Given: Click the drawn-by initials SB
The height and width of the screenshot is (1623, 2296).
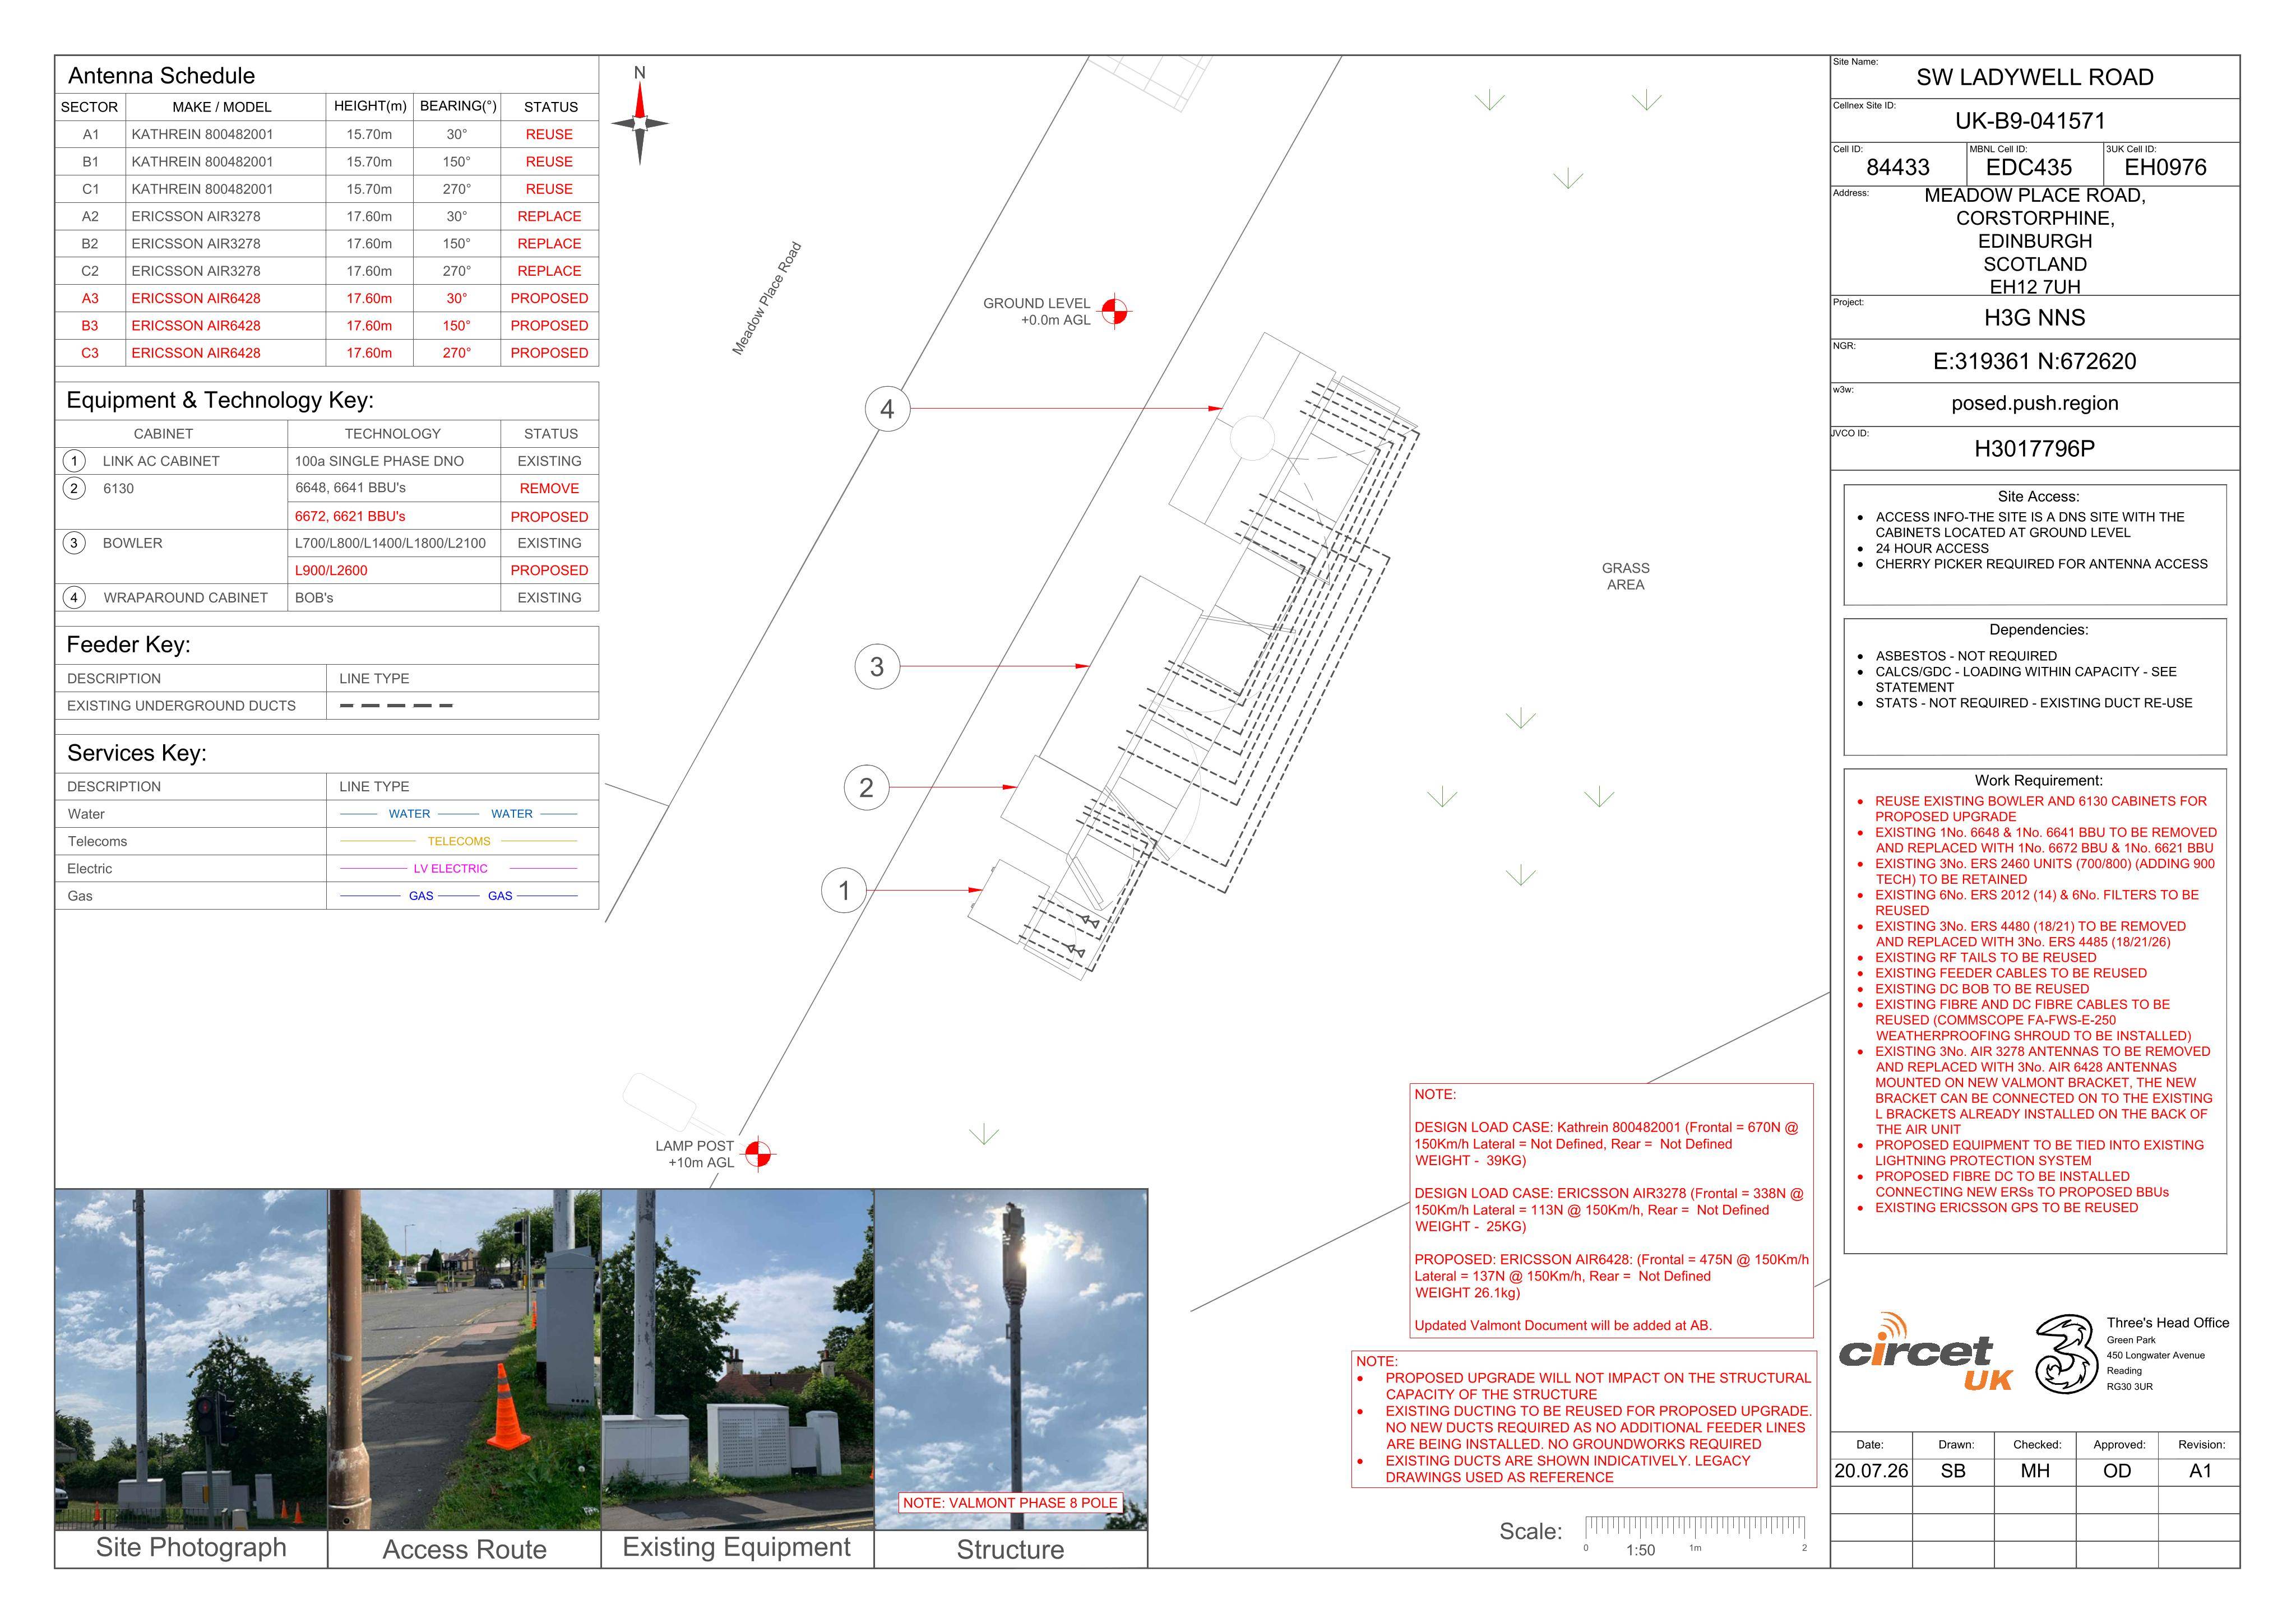Looking at the screenshot, I should pyautogui.click(x=1953, y=1472).
